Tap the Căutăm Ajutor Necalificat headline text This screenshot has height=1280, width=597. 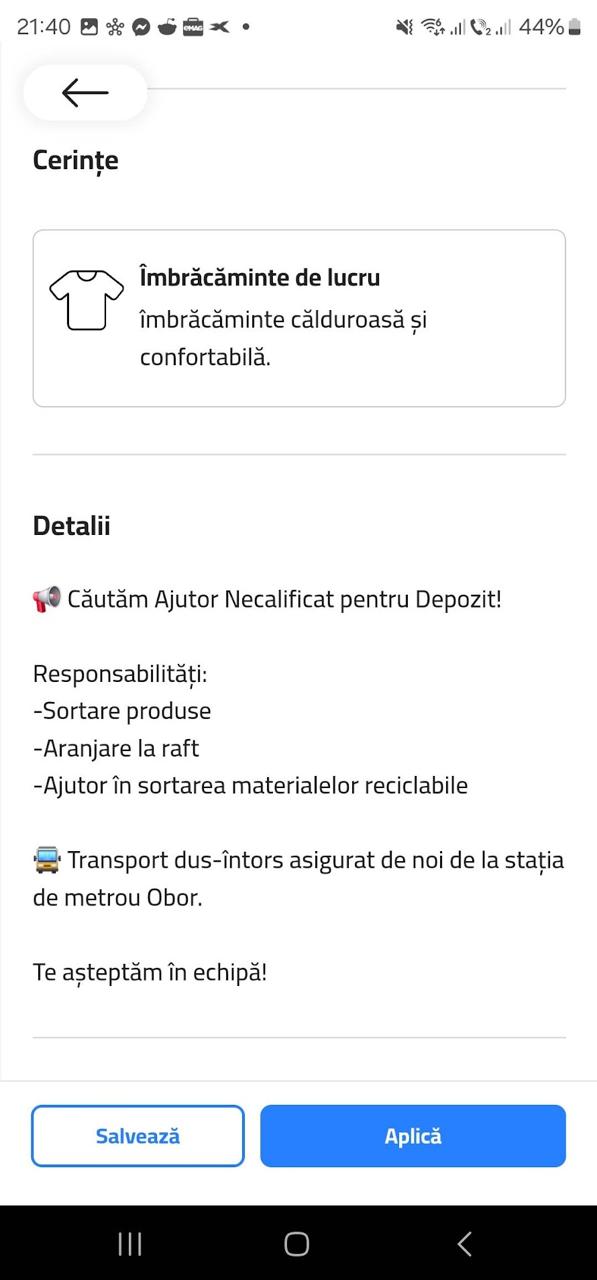[284, 599]
